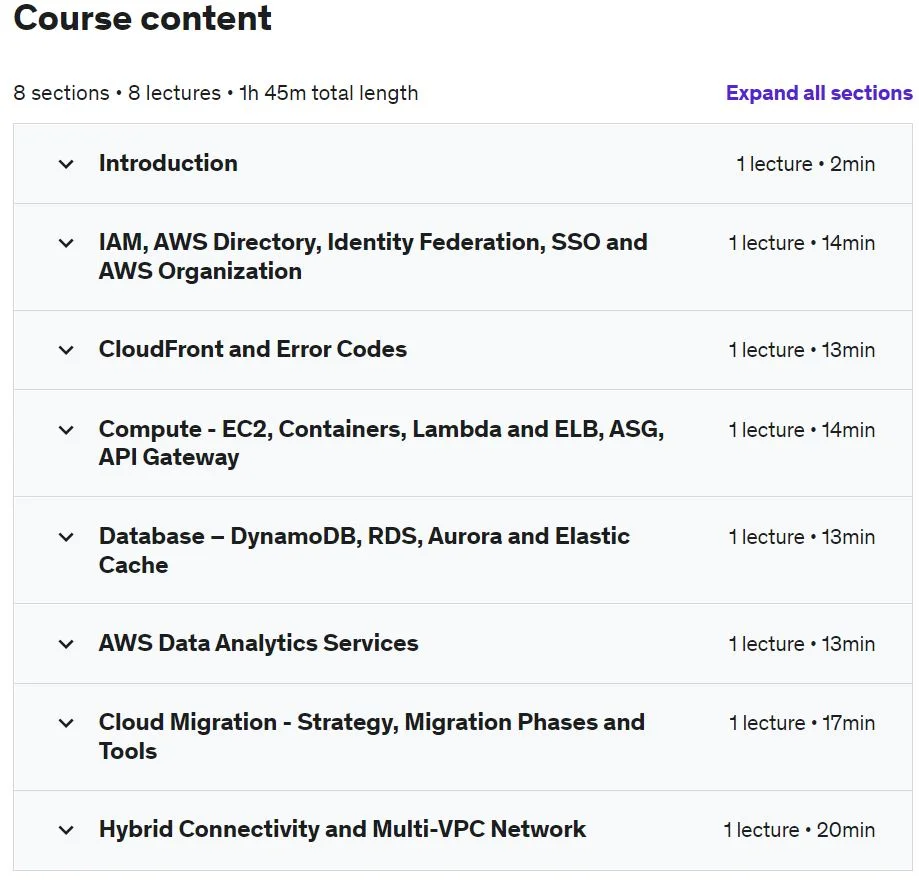Image resolution: width=919 pixels, height=884 pixels.
Task: Click Cloud Migration - Strategy title
Action: pyautogui.click(x=372, y=736)
